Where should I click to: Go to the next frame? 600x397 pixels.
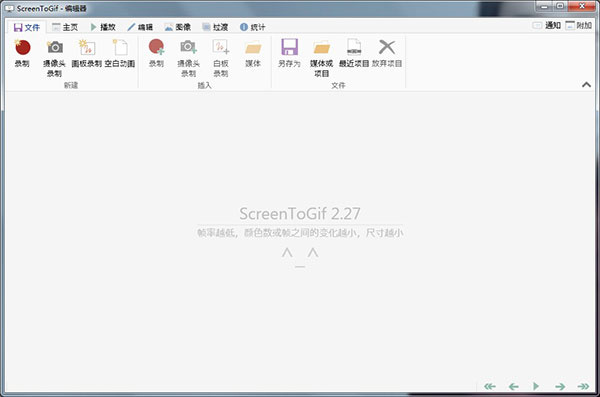560,386
